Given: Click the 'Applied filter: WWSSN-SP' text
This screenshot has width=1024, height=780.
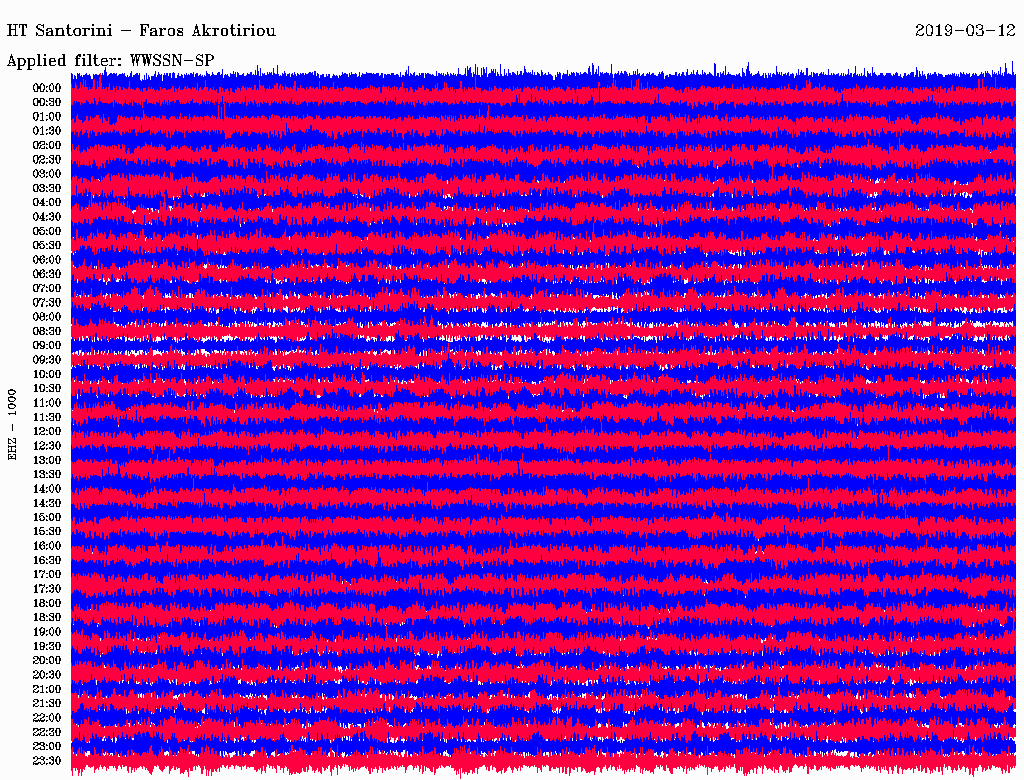Looking at the screenshot, I should (x=110, y=61).
